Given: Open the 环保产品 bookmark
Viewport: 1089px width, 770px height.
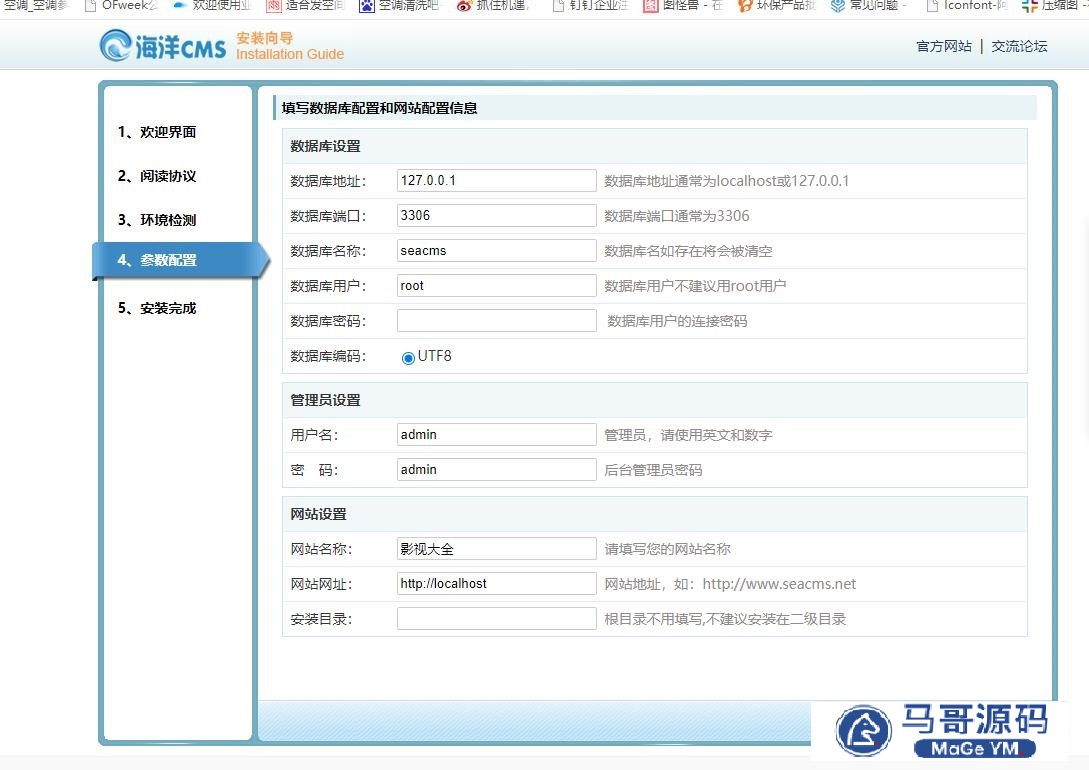Looking at the screenshot, I should tap(776, 6).
